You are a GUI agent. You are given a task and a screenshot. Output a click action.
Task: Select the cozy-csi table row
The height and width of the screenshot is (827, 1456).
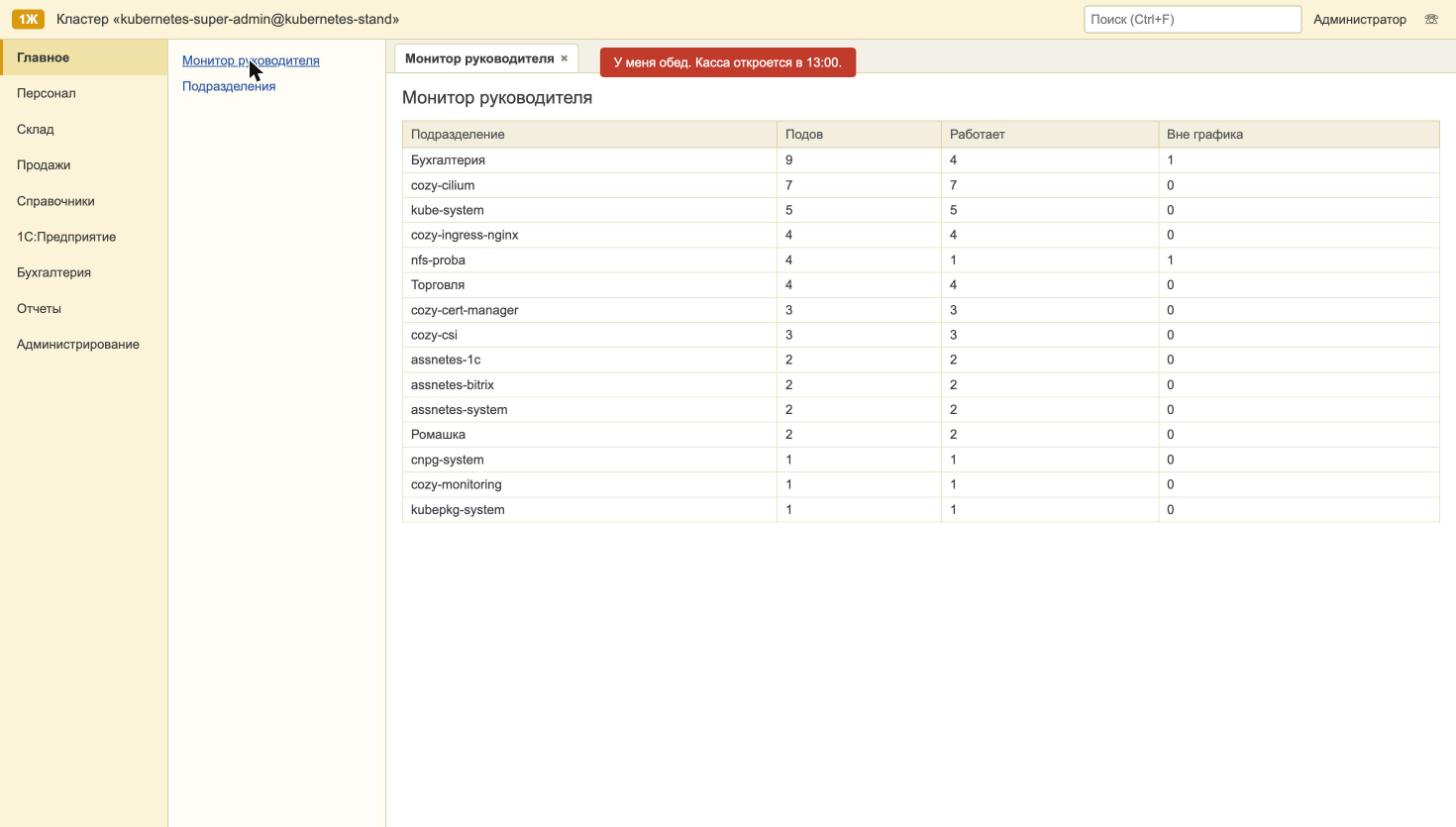click(x=921, y=335)
